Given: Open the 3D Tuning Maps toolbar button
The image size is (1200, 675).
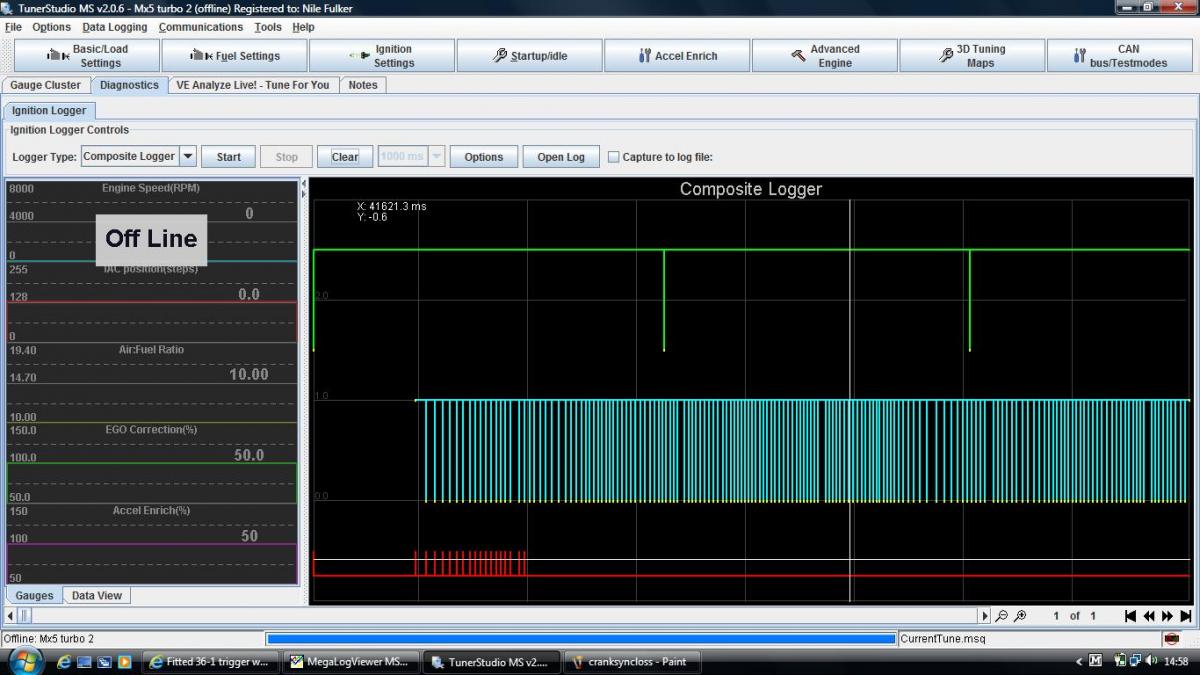Looking at the screenshot, I should (971, 56).
